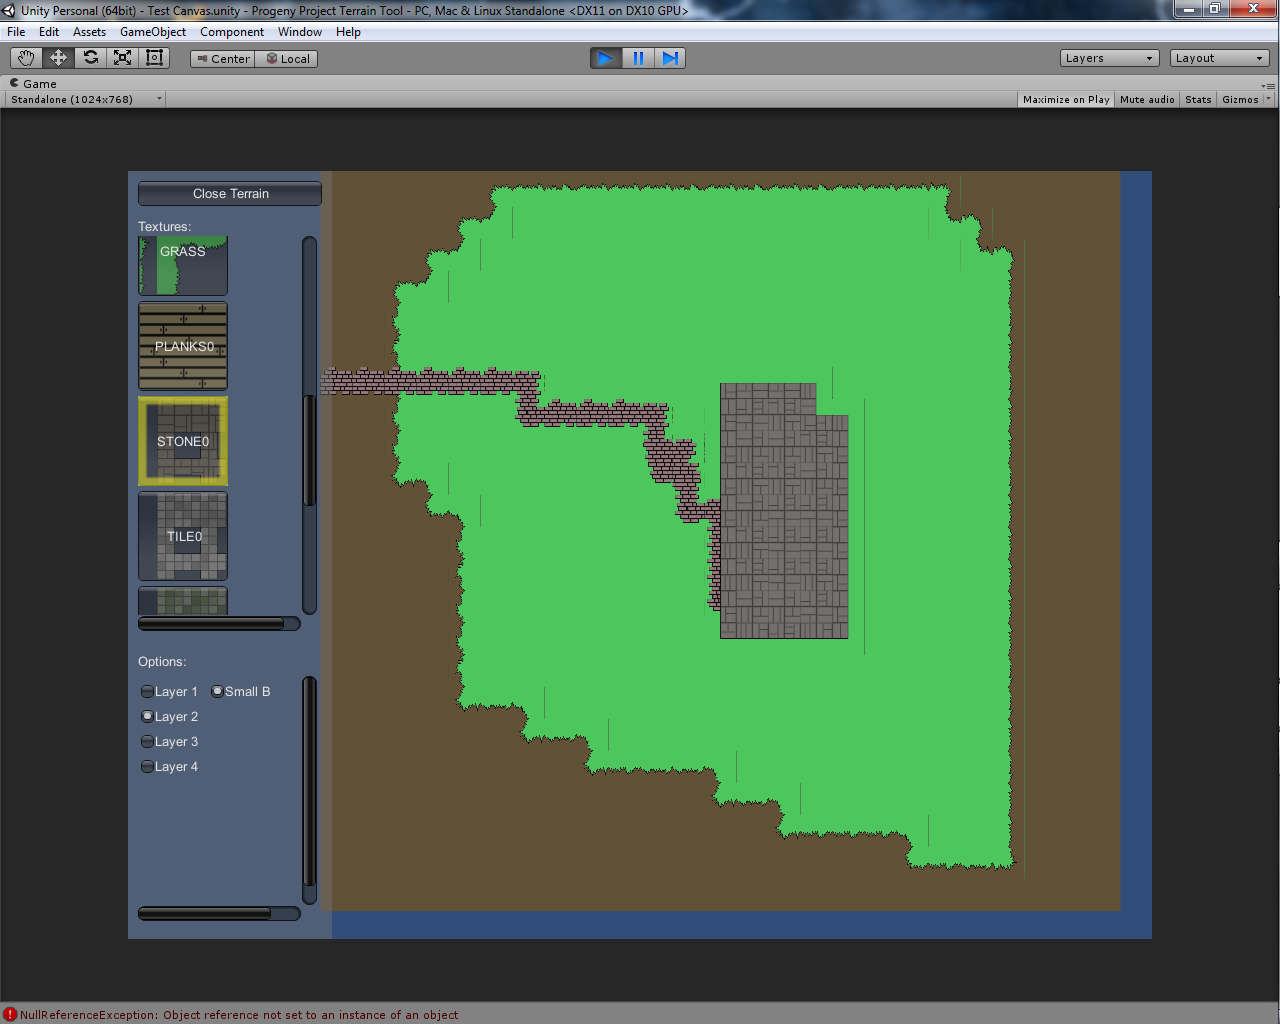The width and height of the screenshot is (1280, 1024).
Task: Choose the Layer 1 radio option
Action: point(170,691)
